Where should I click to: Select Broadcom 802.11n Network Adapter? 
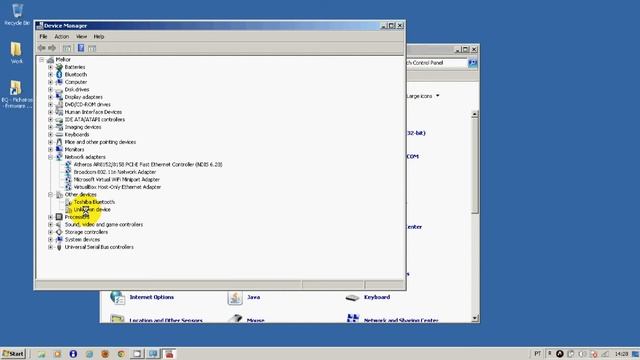[115, 172]
